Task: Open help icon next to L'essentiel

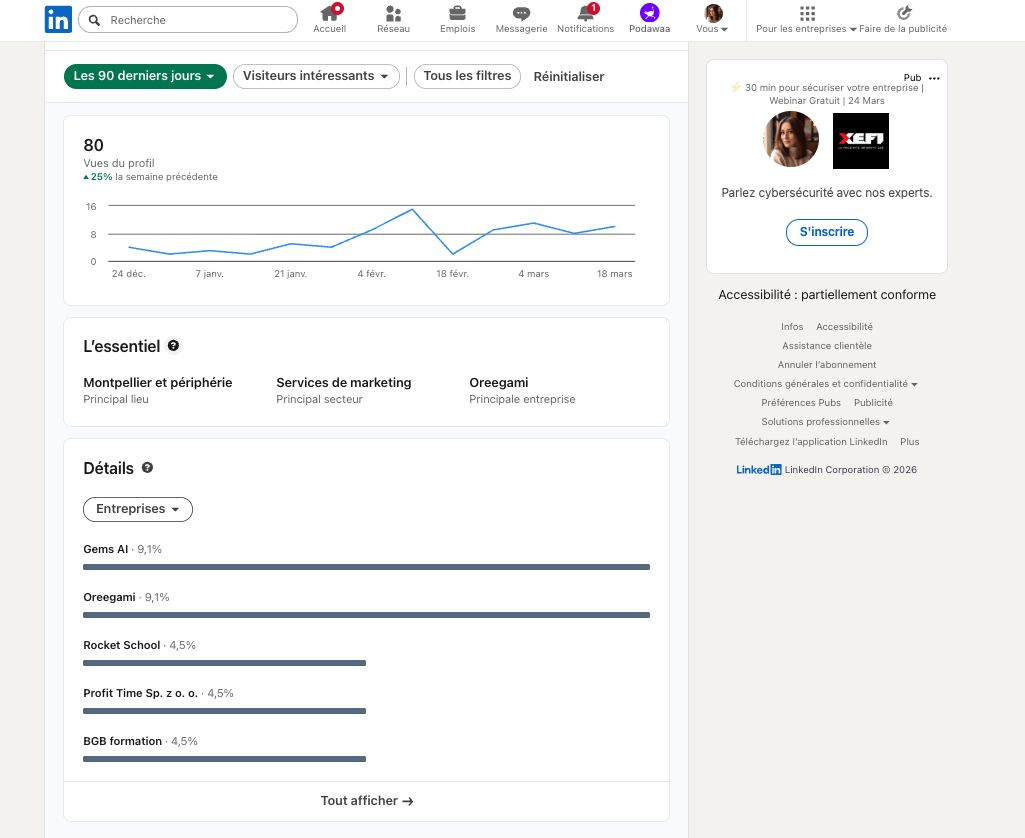Action: (173, 346)
